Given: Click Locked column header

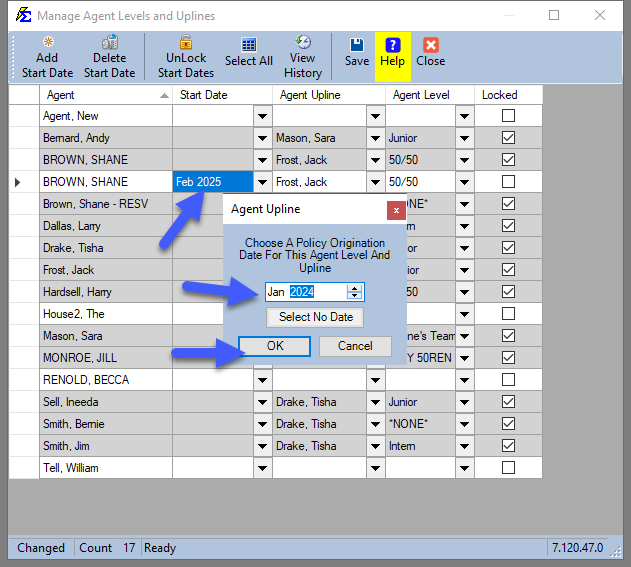Looking at the screenshot, I should 509,95.
